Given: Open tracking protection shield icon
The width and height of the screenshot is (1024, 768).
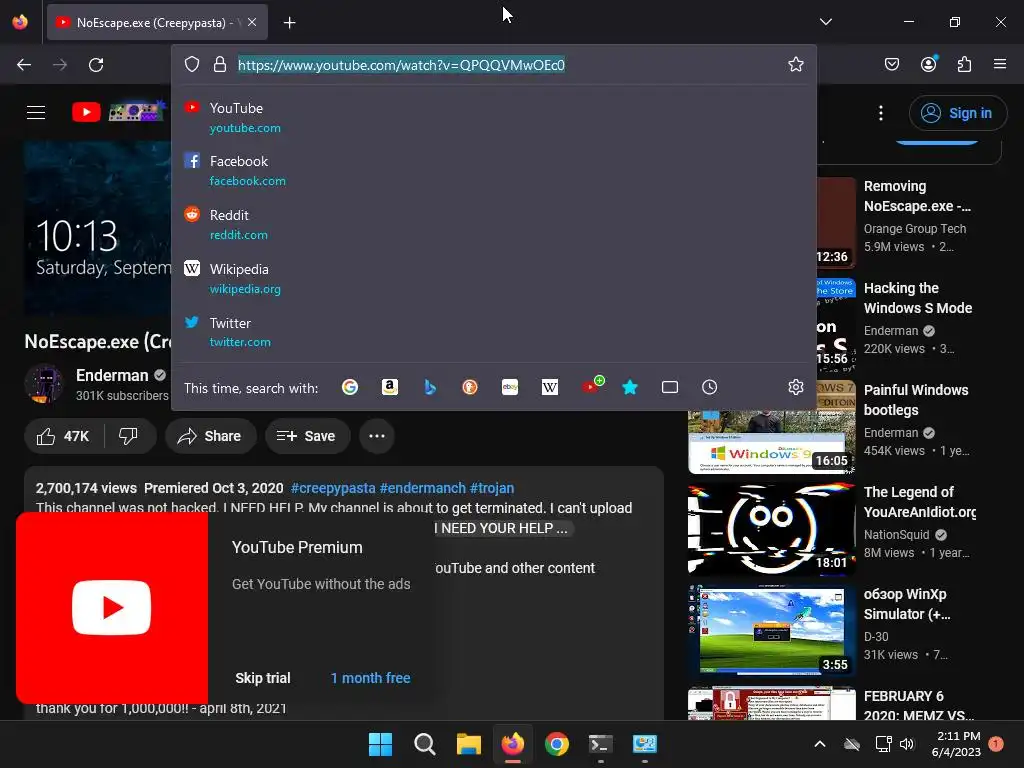Looking at the screenshot, I should pos(191,64).
